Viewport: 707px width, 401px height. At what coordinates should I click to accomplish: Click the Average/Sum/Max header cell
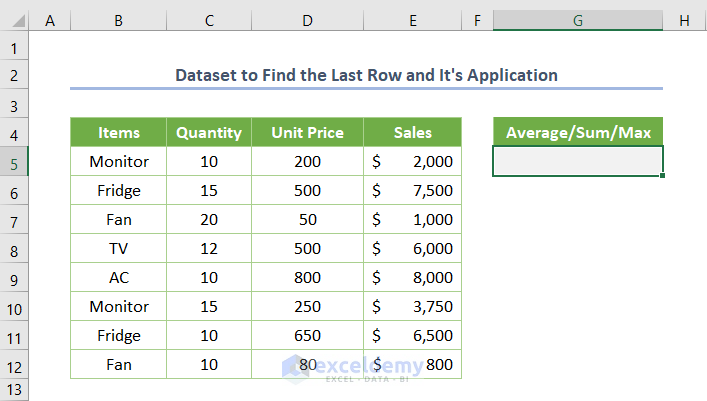(577, 133)
